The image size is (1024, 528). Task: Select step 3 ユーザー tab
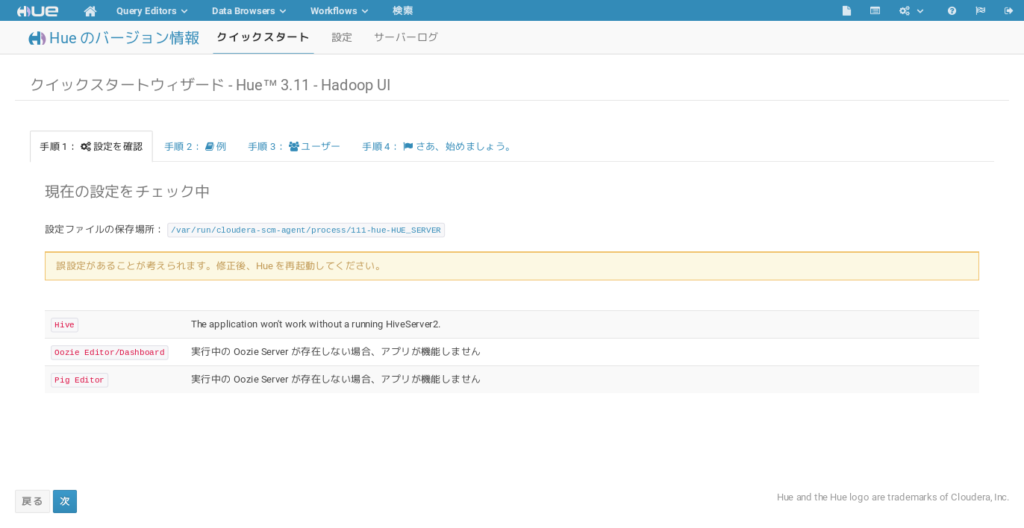(x=294, y=146)
